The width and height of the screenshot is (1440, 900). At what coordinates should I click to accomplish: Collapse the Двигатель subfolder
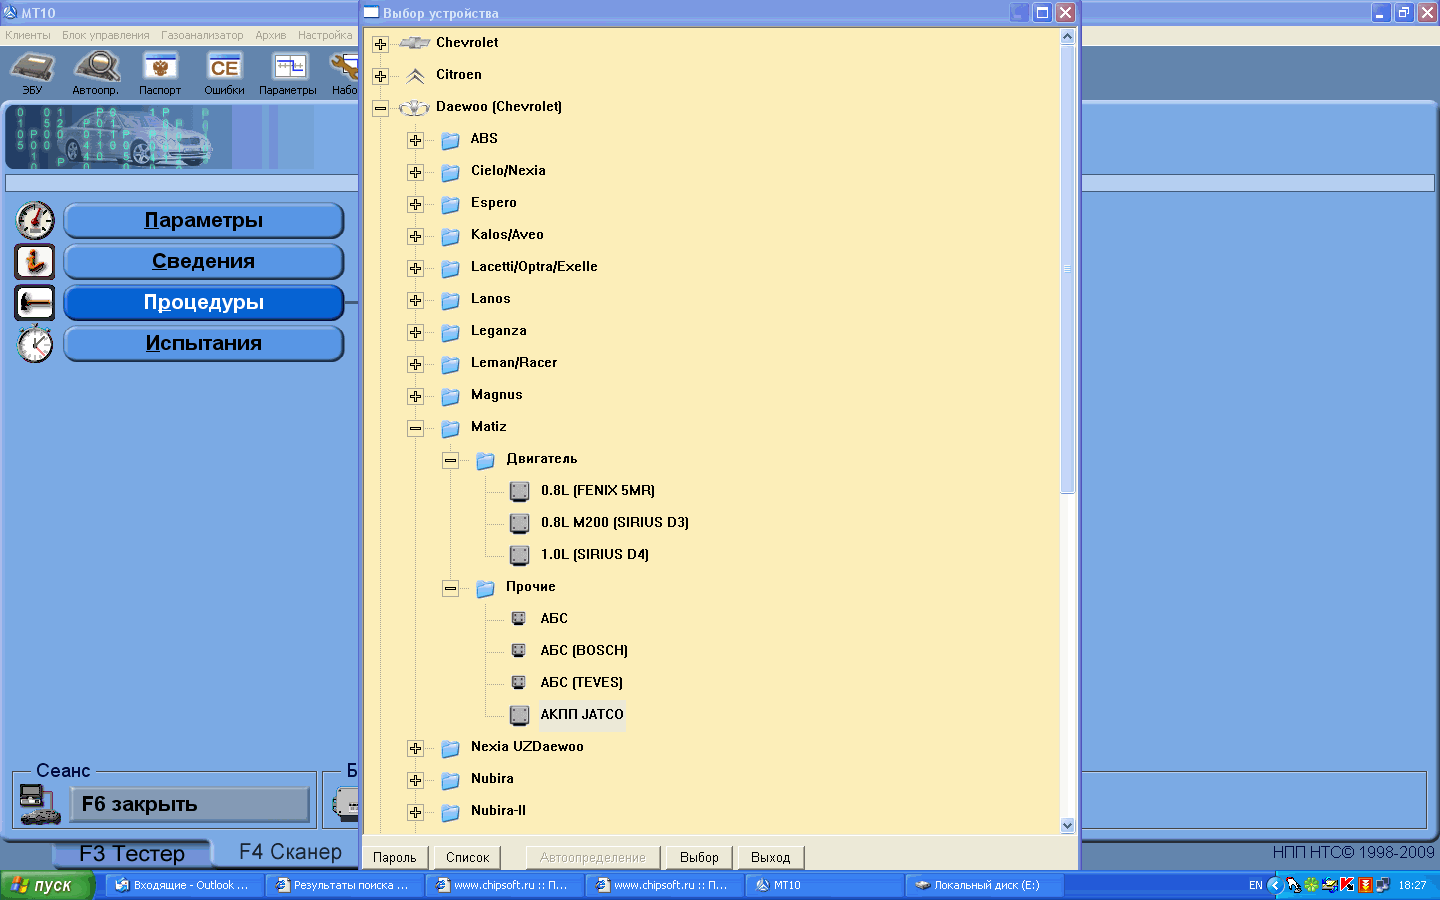point(450,460)
